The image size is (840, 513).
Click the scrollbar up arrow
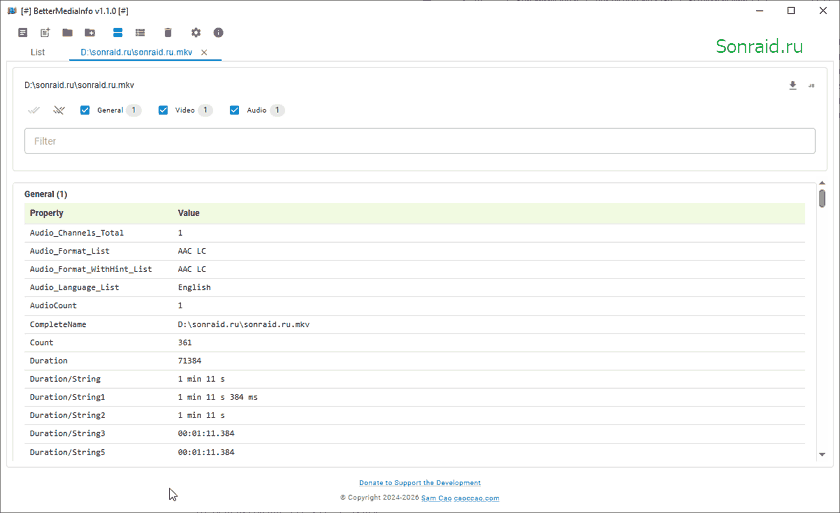click(822, 183)
